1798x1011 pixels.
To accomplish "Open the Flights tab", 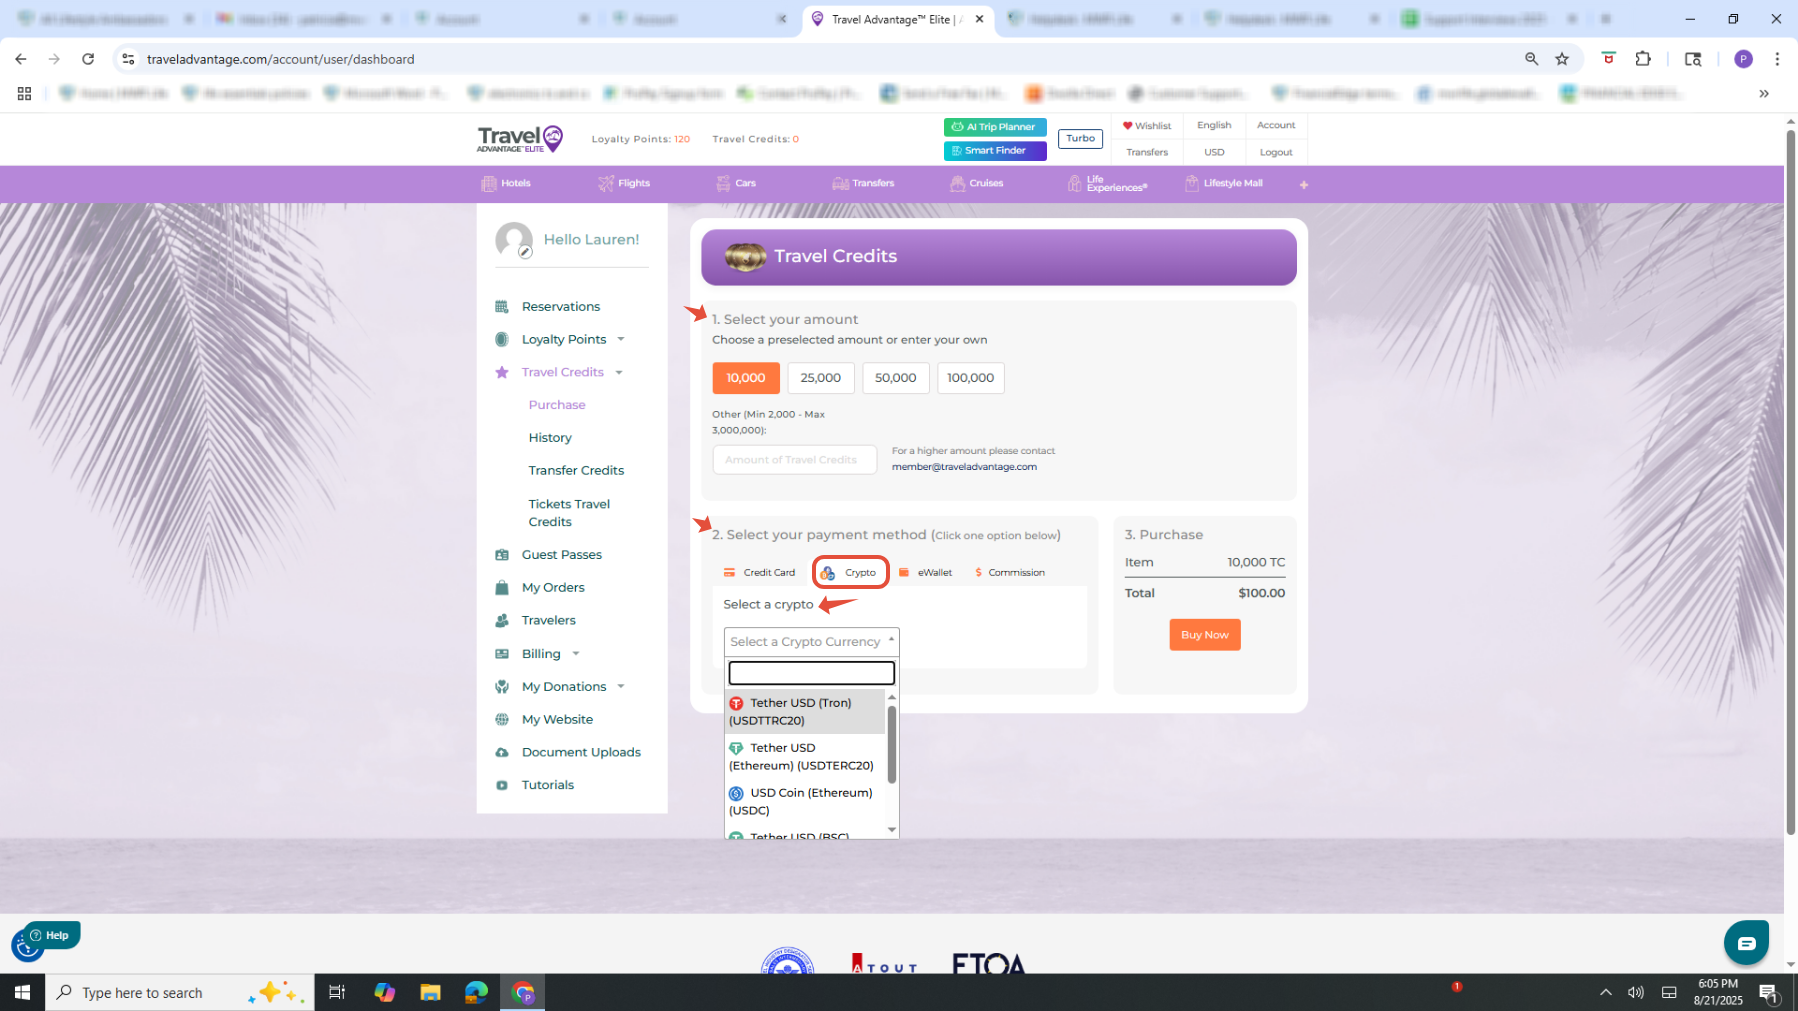I will (x=624, y=184).
